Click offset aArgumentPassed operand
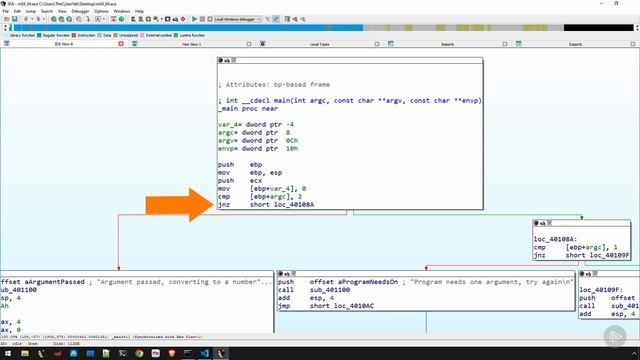 point(42,282)
